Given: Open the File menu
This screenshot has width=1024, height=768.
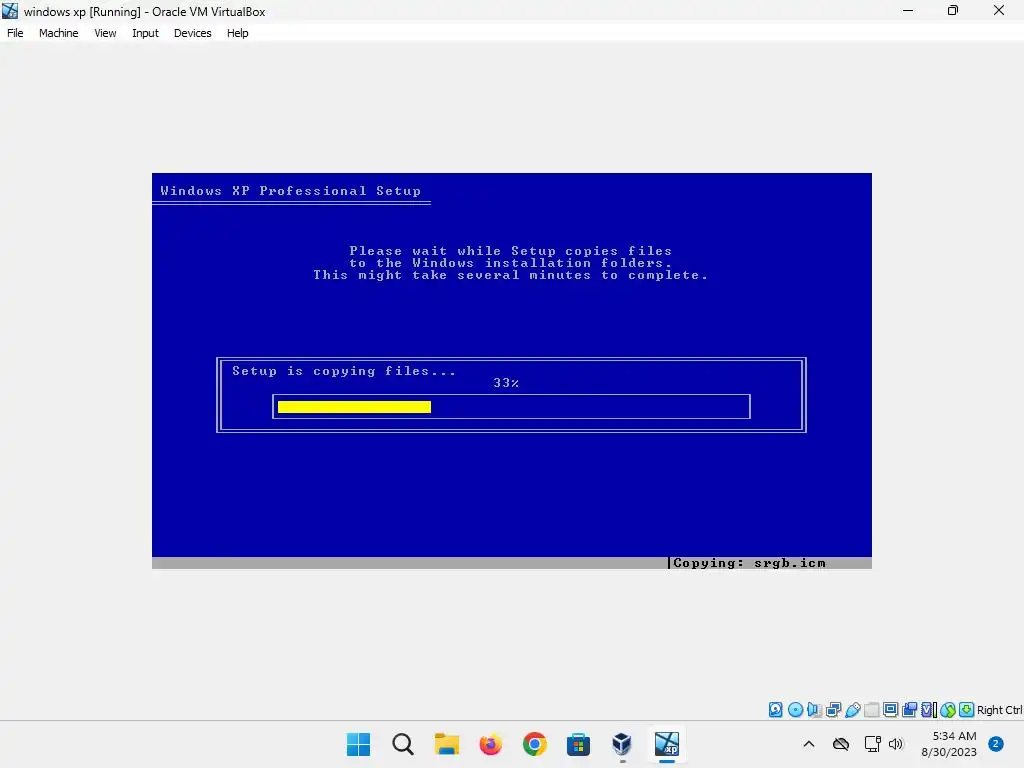Looking at the screenshot, I should tap(15, 33).
